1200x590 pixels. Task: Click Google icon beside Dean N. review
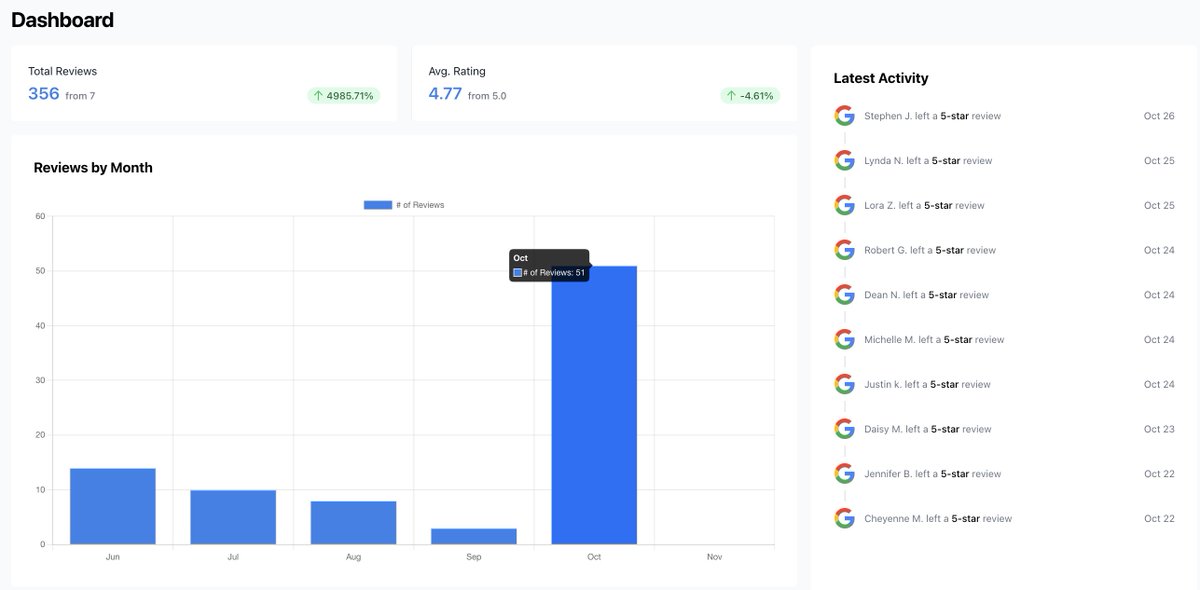[x=844, y=294]
